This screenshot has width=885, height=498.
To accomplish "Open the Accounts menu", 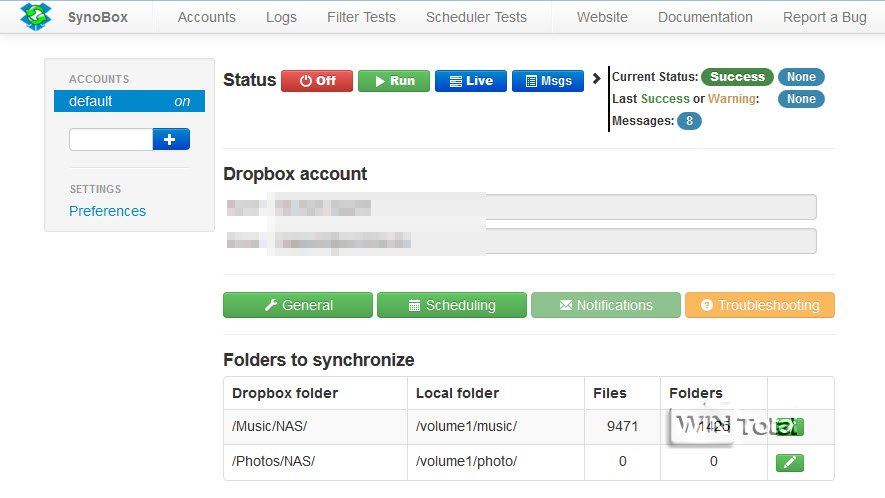I will click(206, 17).
